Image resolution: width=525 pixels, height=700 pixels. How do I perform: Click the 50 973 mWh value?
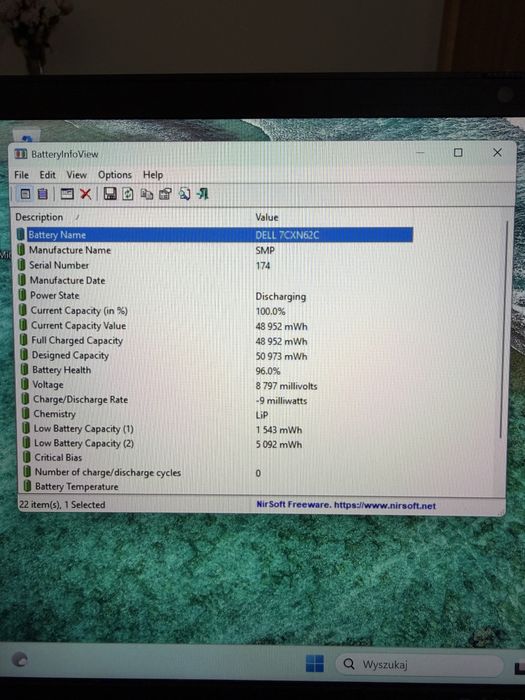(x=281, y=357)
